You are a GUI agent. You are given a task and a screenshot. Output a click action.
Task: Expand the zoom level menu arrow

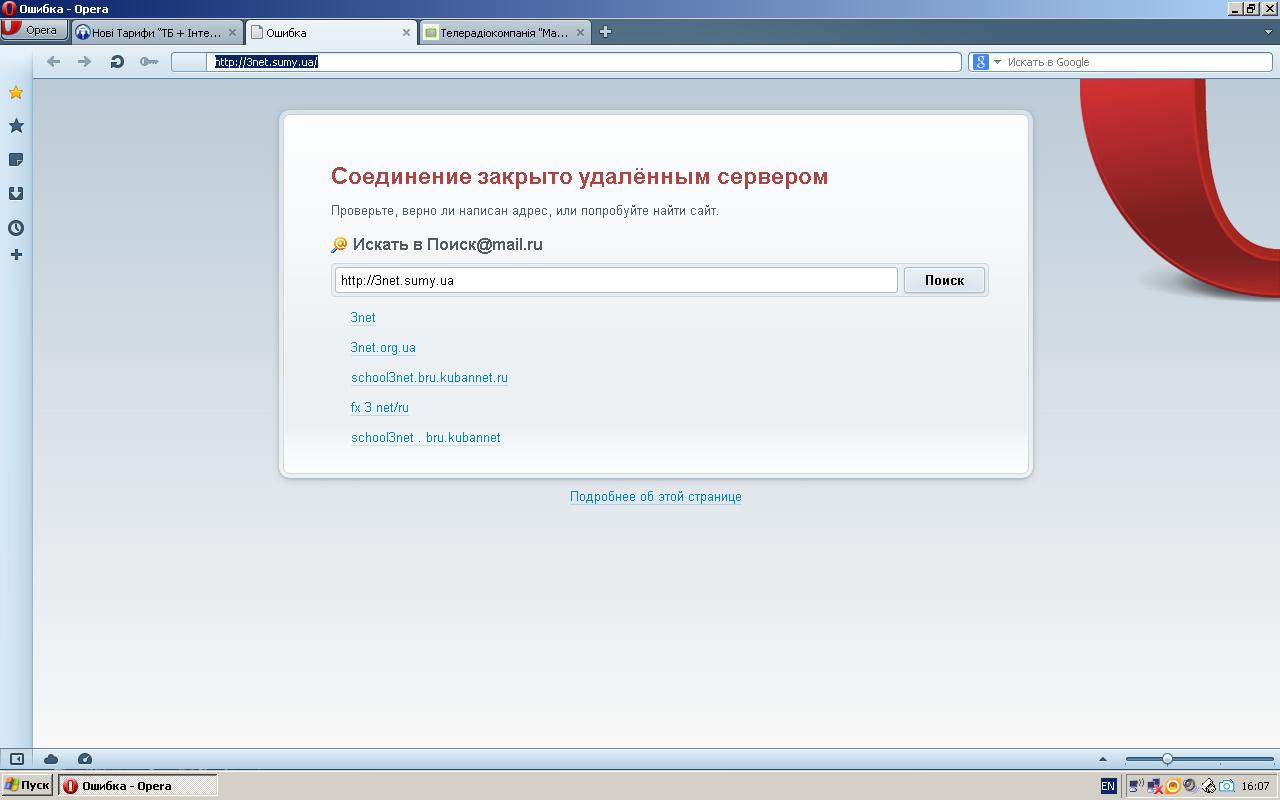pos(1103,759)
